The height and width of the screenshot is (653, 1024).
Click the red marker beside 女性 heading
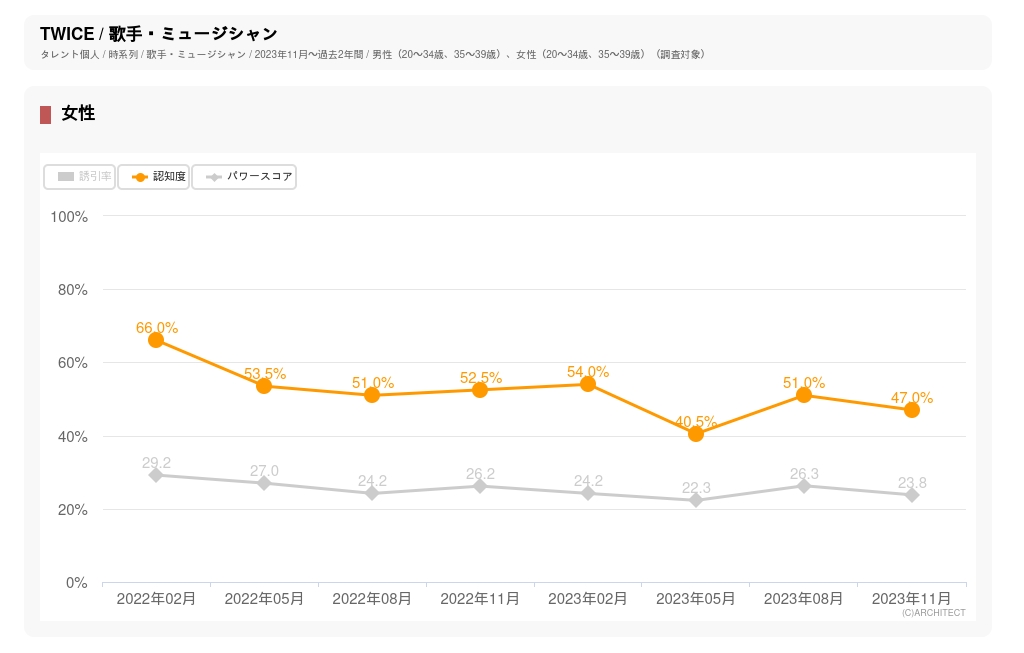[46, 115]
